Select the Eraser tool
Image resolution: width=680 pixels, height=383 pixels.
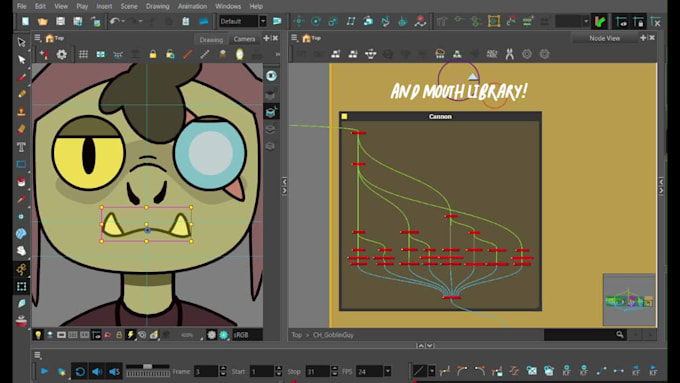[x=21, y=129]
